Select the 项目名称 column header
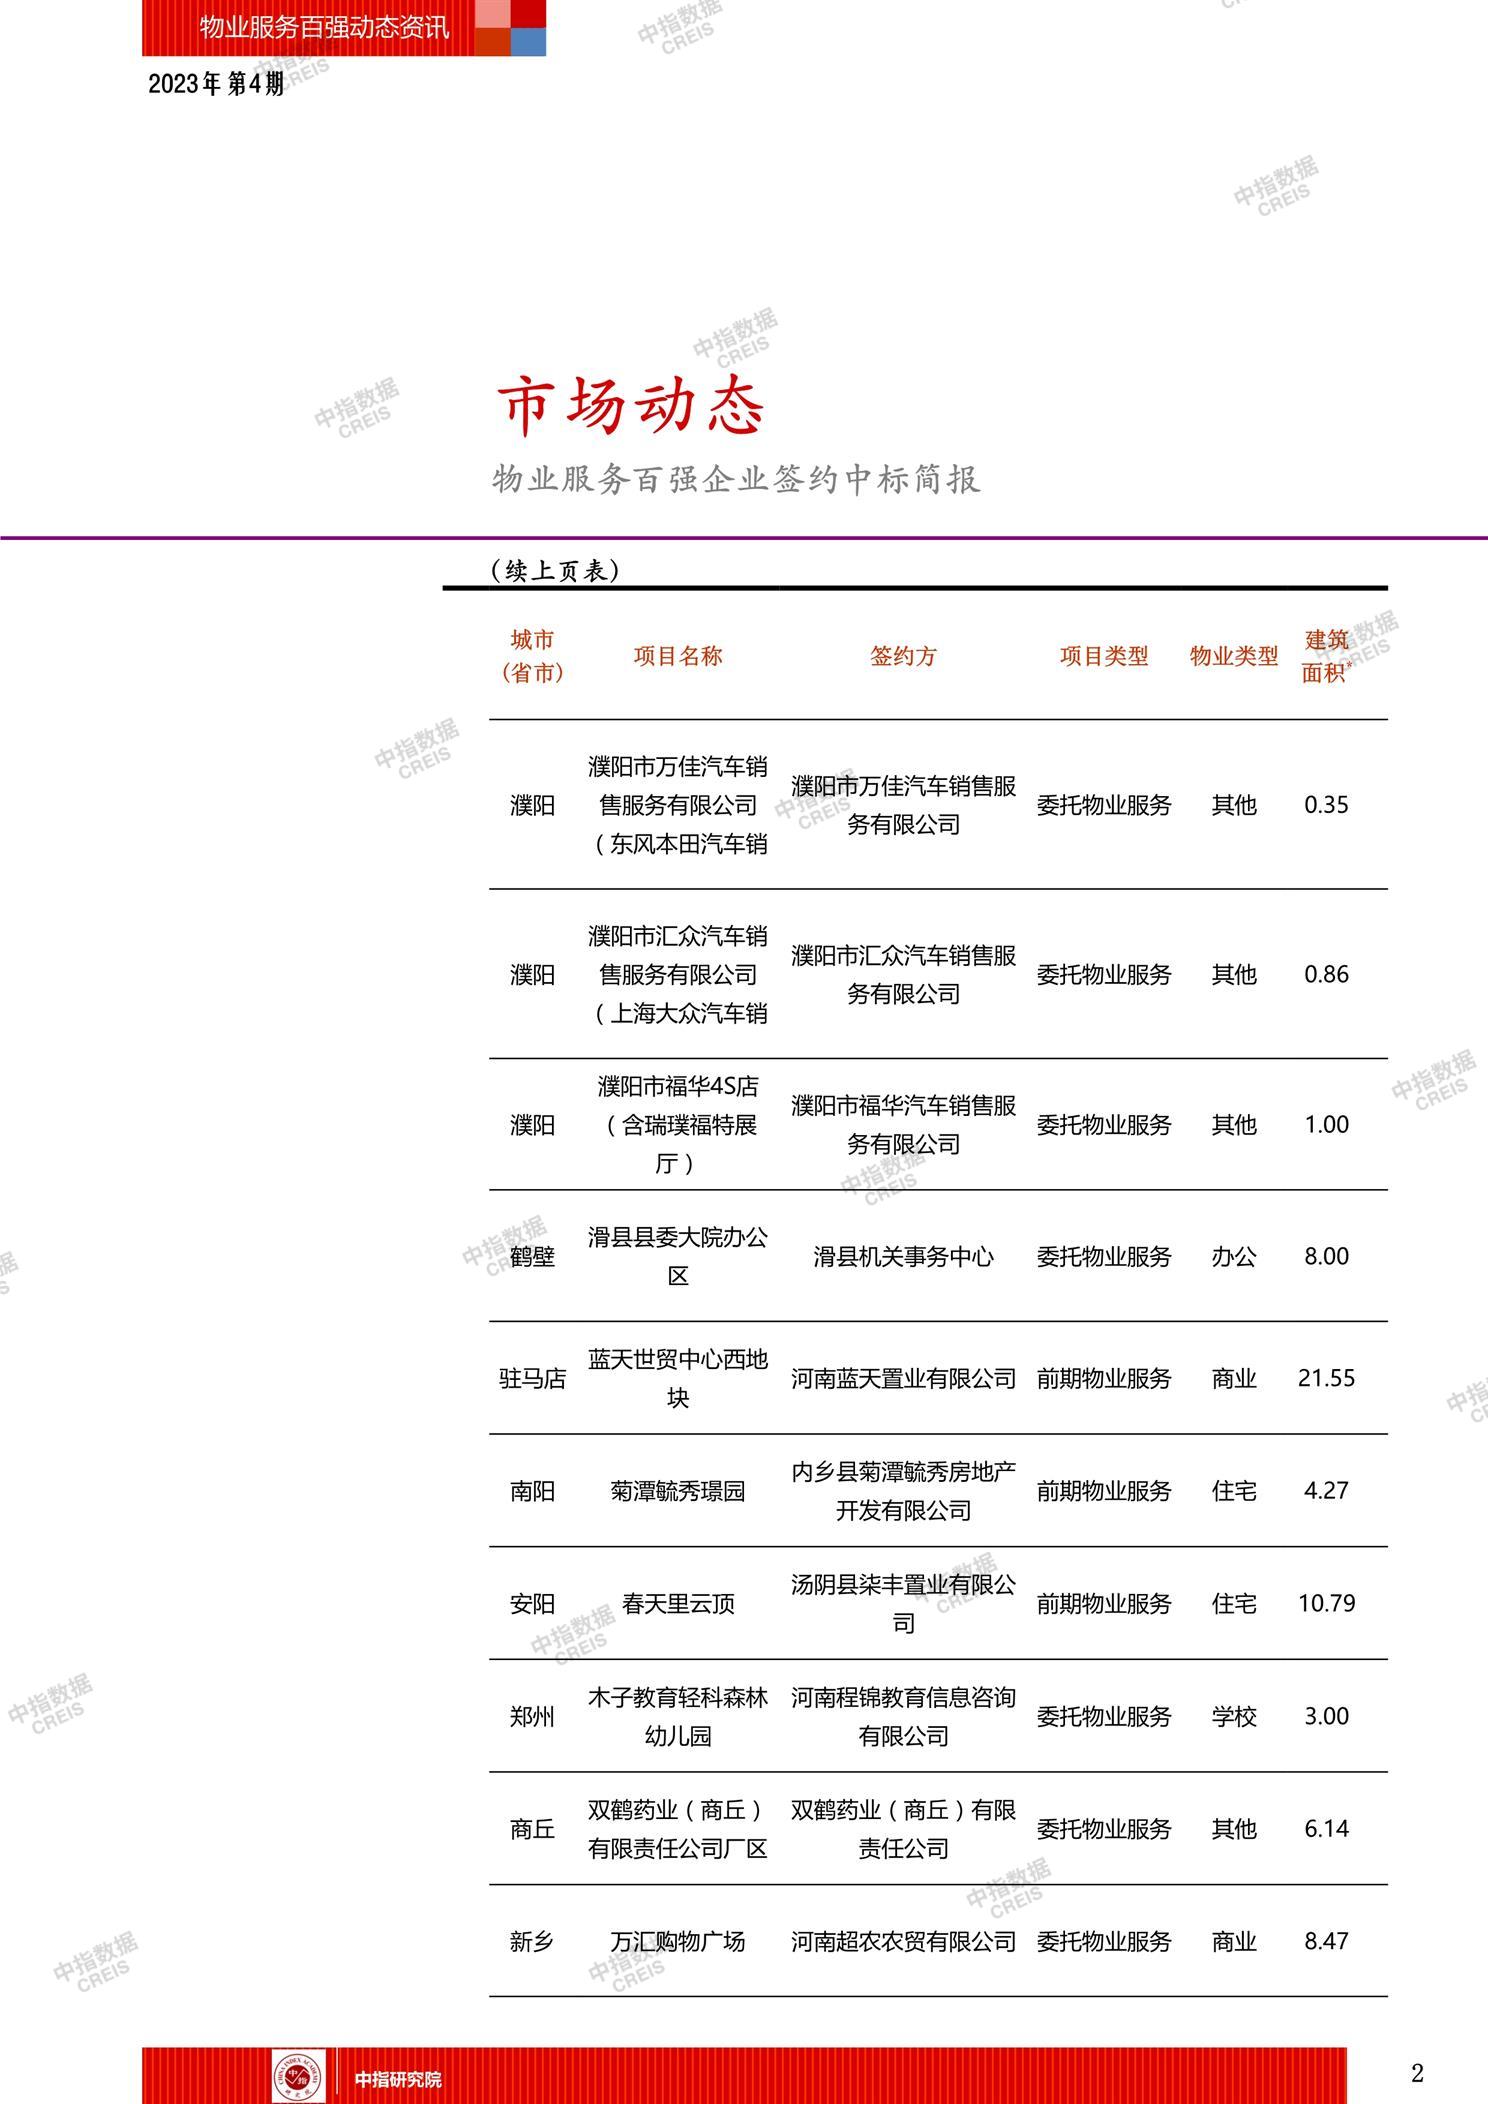Image resolution: width=1488 pixels, height=2104 pixels. 678,656
